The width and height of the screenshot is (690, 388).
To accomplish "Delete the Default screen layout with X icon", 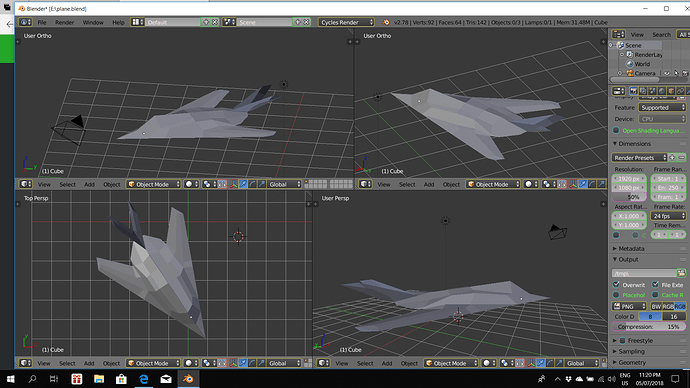I will [x=215, y=22].
